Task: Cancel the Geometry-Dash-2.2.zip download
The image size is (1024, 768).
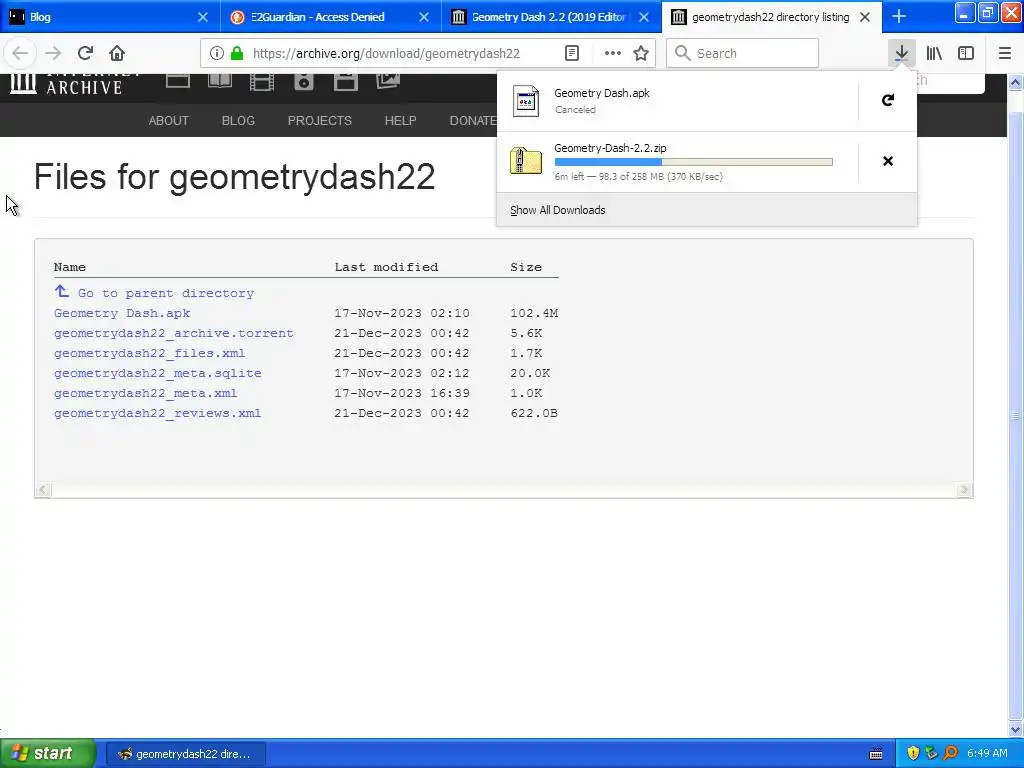Action: (x=888, y=161)
